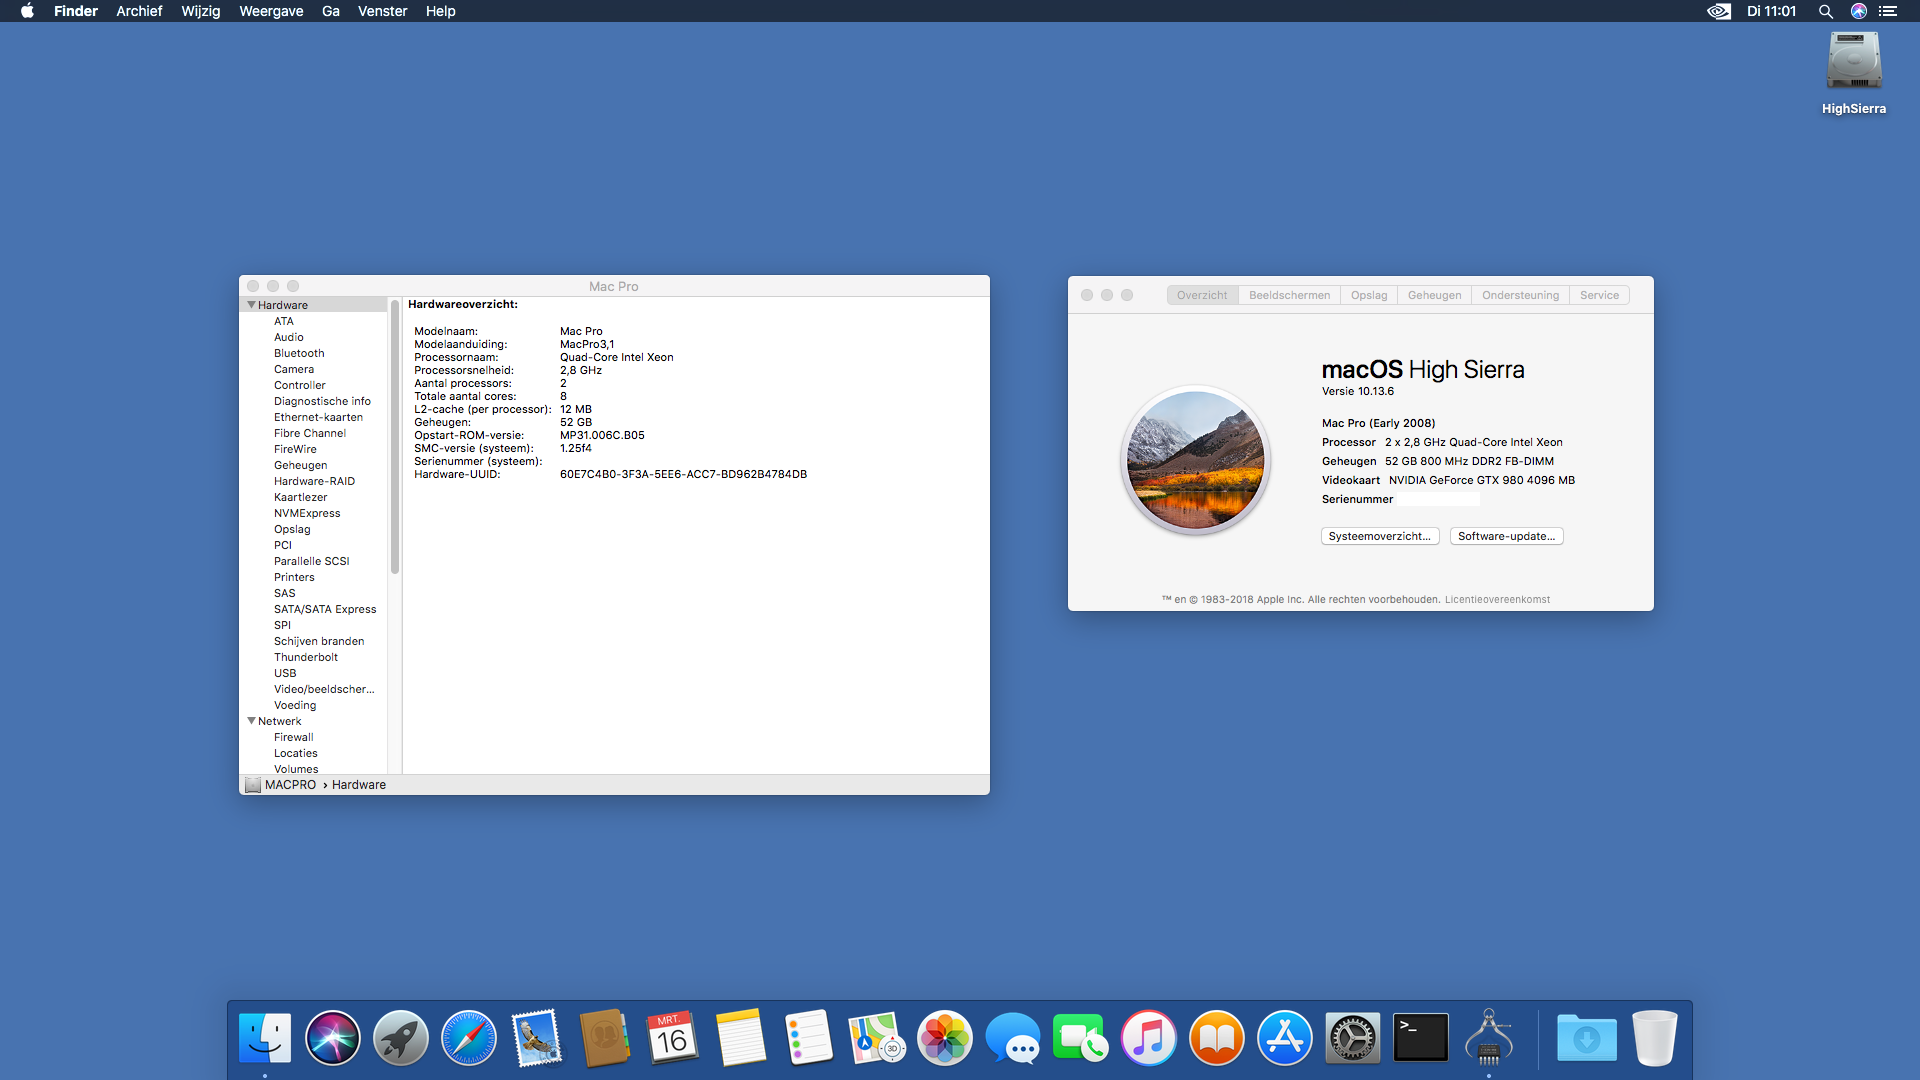1920x1080 pixels.
Task: Select Thunderbolt in the sidebar
Action: (306, 657)
